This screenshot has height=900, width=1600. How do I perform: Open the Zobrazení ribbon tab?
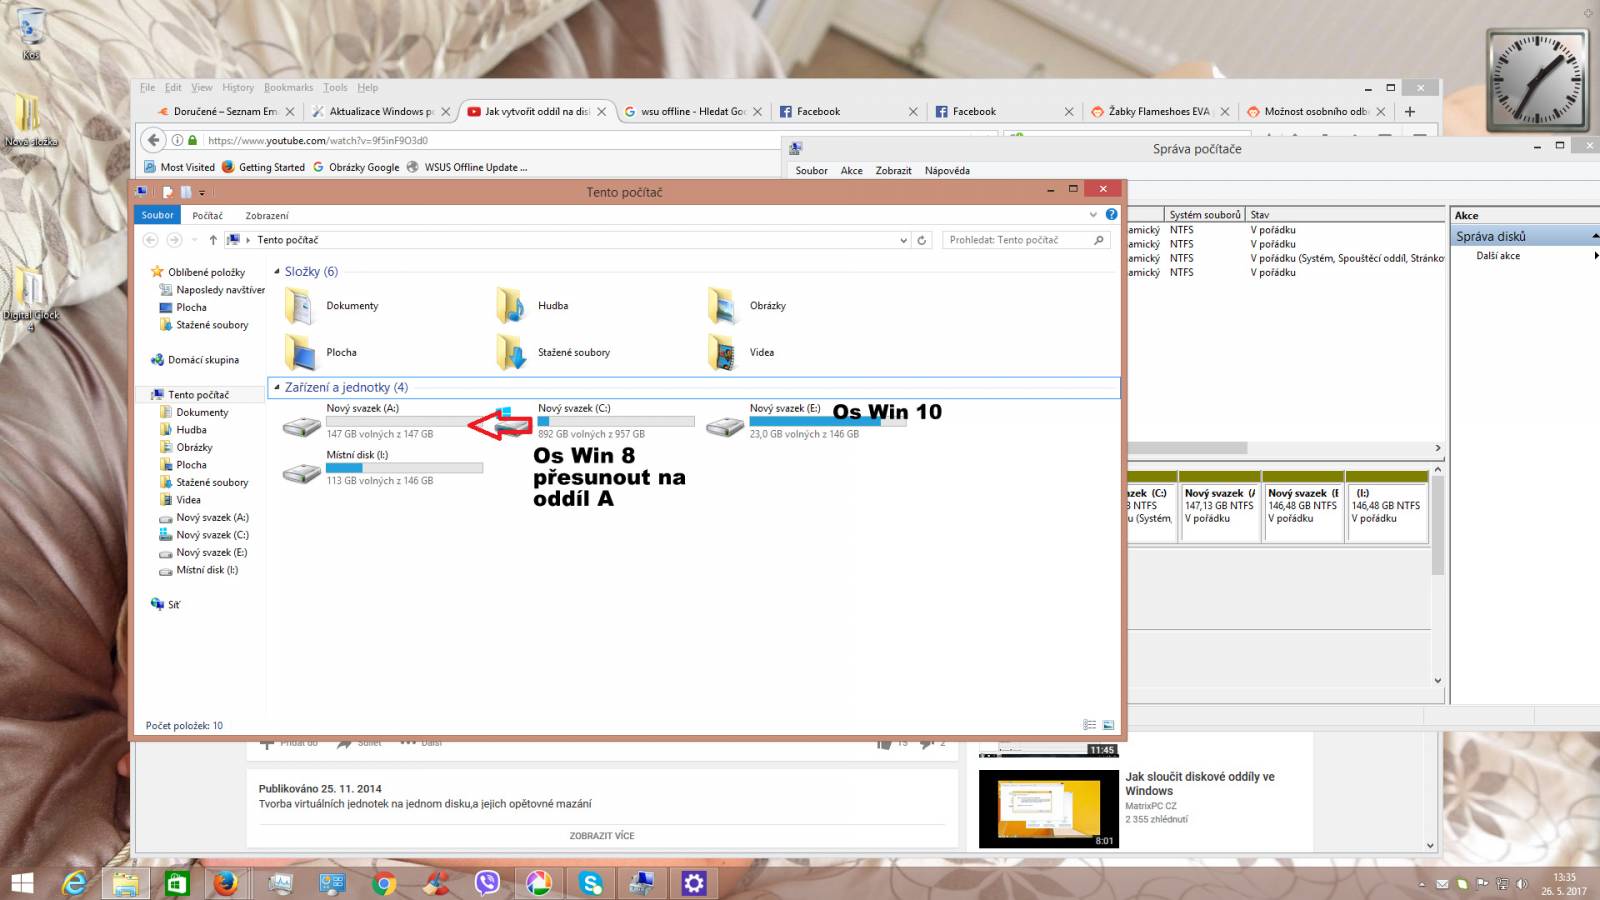[267, 216]
